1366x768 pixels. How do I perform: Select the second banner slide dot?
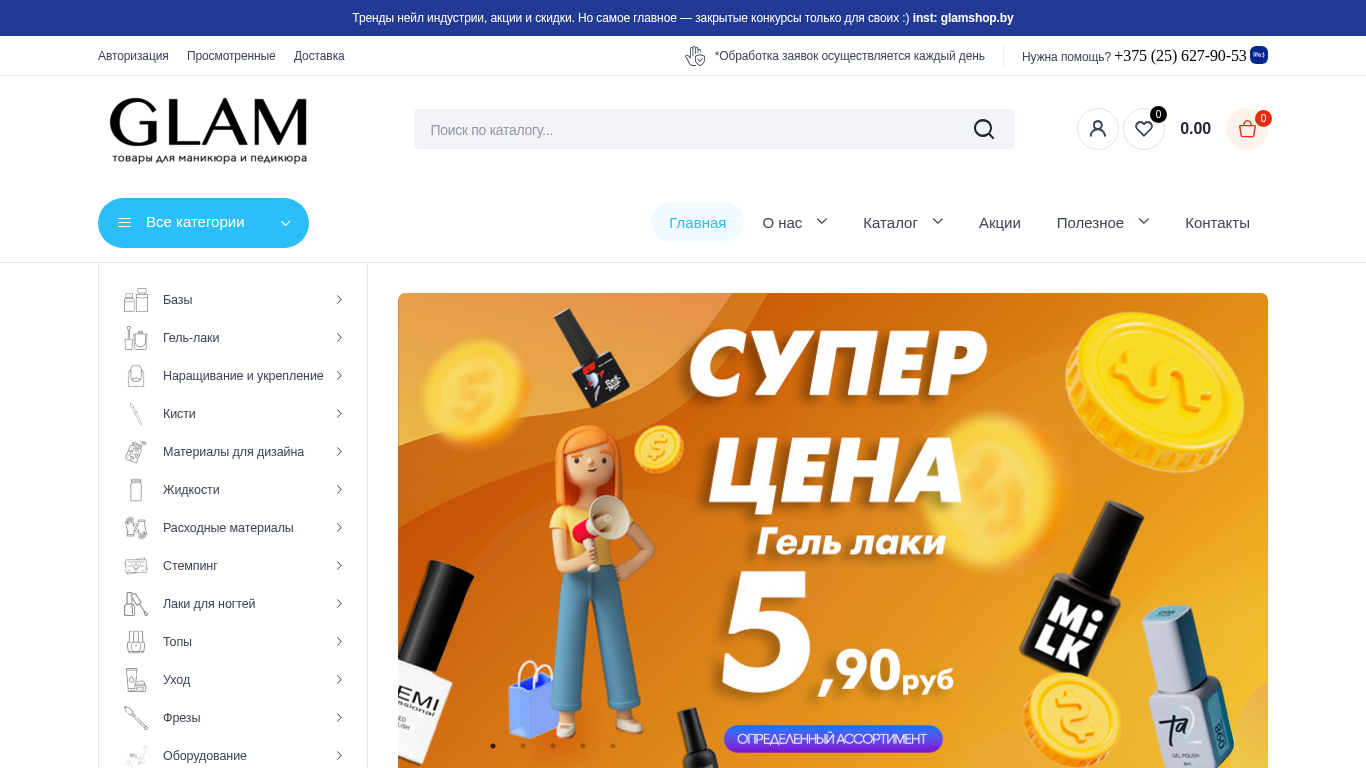pyautogui.click(x=523, y=746)
